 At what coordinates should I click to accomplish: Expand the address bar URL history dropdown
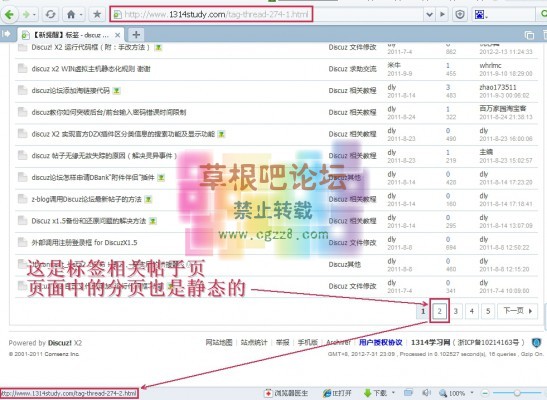click(x=429, y=15)
